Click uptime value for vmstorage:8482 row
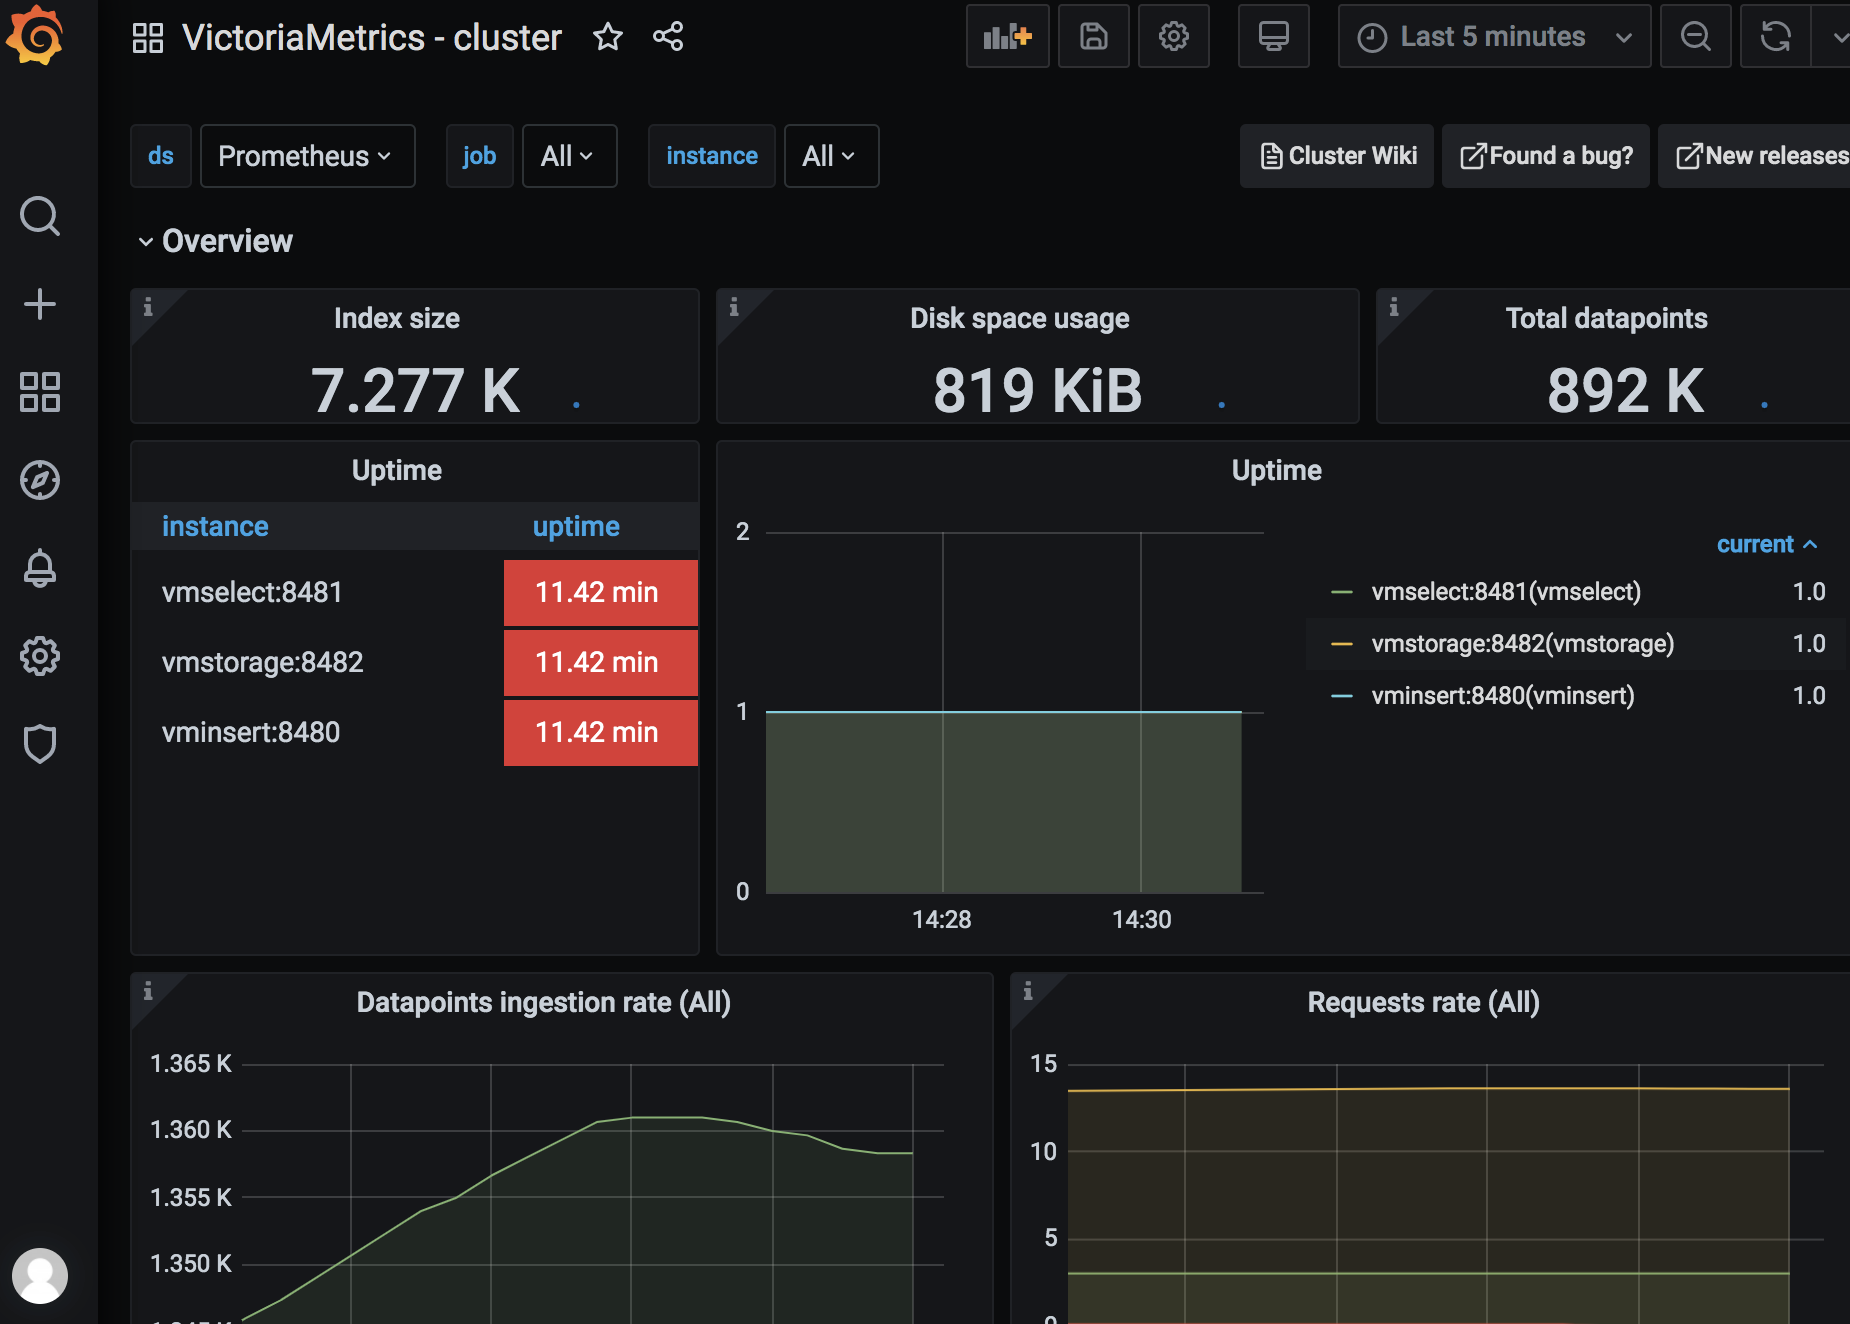The width and height of the screenshot is (1850, 1324). click(x=601, y=662)
